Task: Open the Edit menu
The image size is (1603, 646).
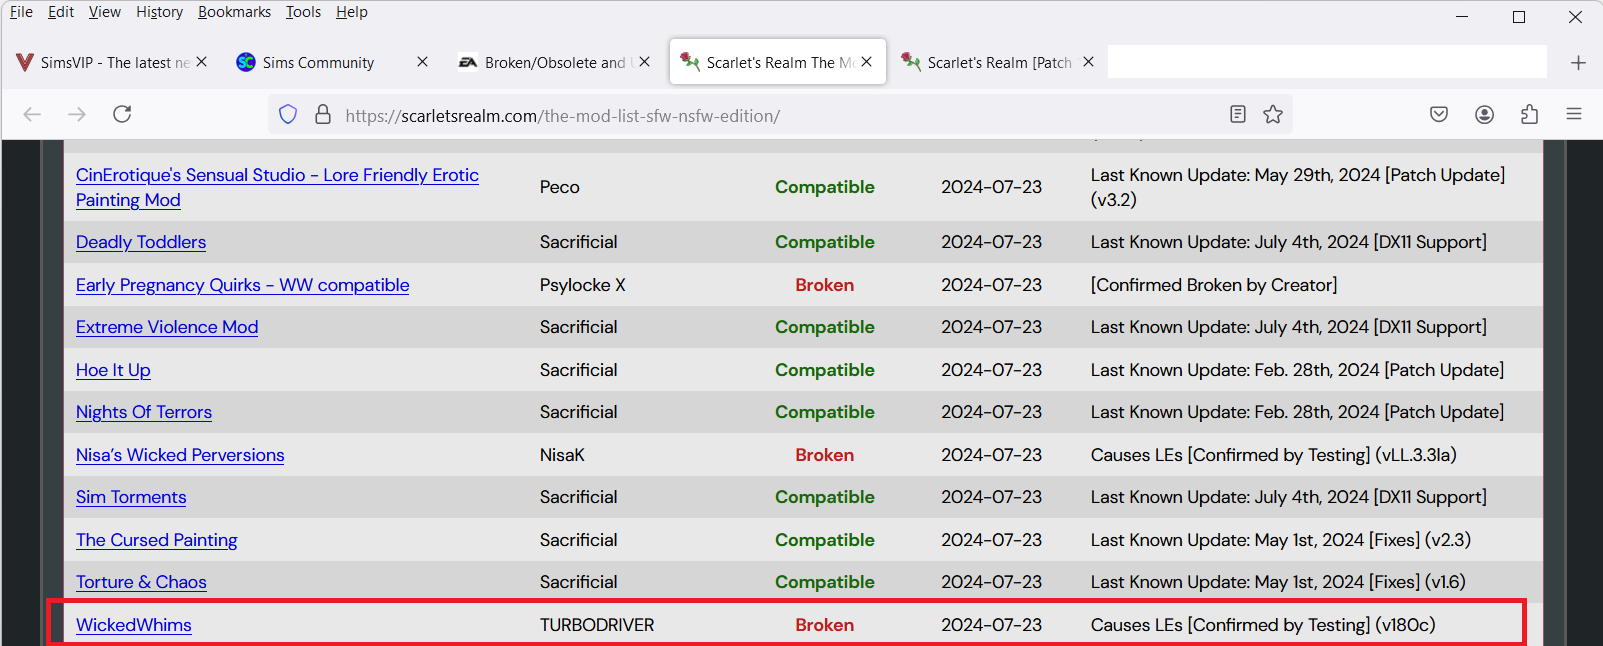Action: pyautogui.click(x=61, y=12)
